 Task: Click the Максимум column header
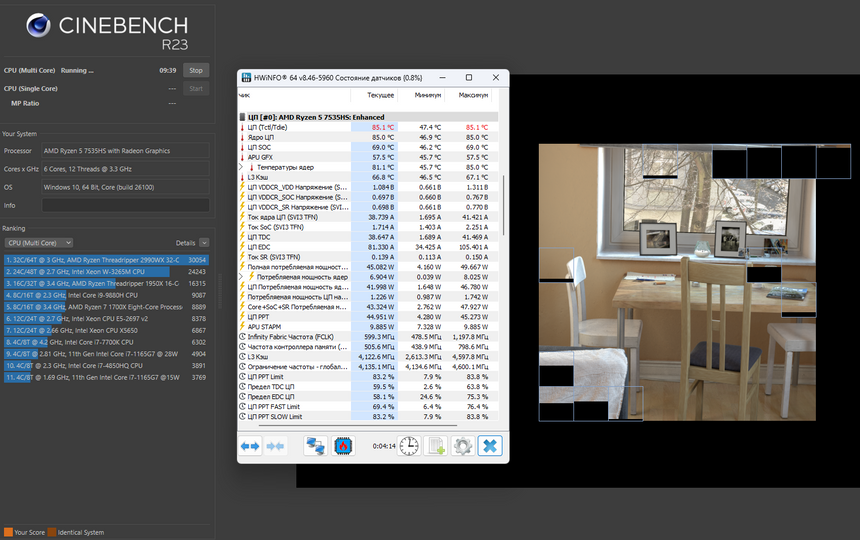473,95
